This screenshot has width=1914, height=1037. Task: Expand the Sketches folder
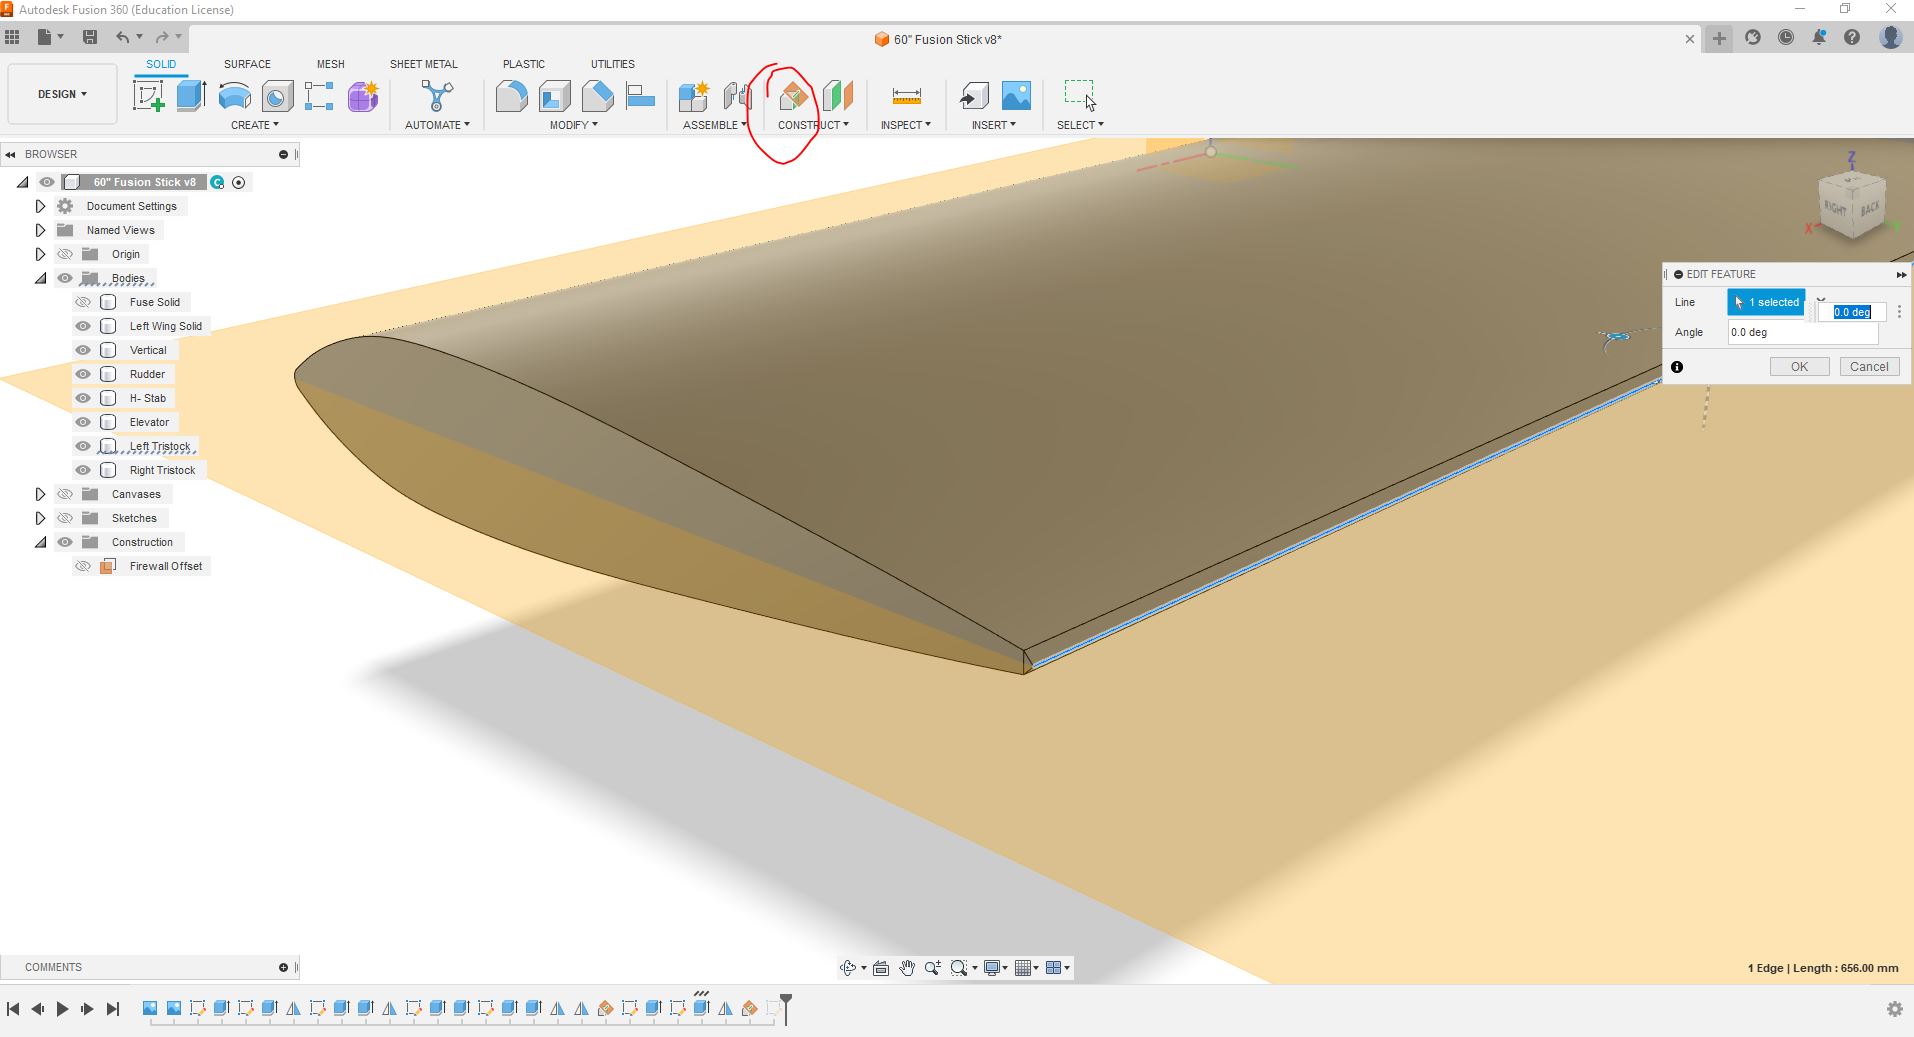click(x=40, y=518)
